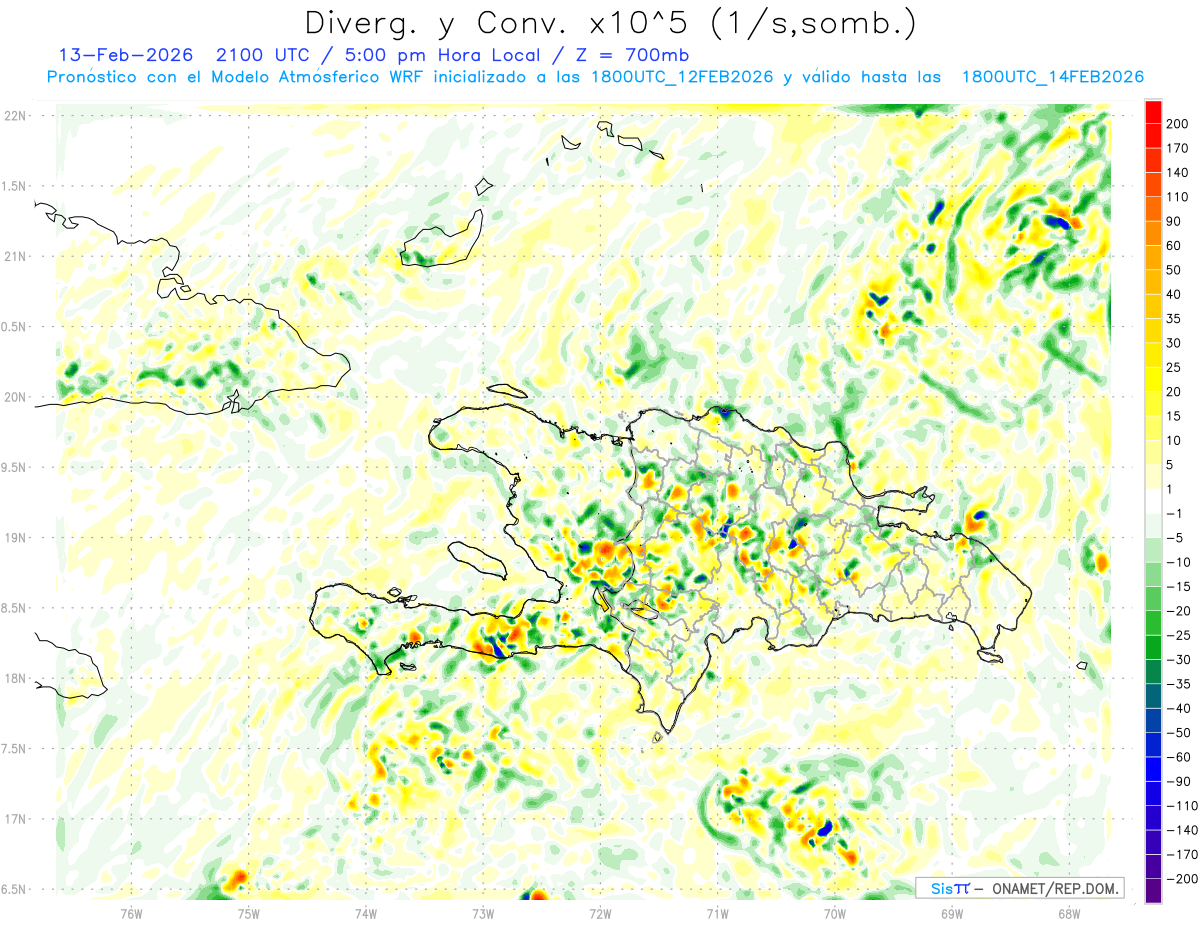Viewport: 1200px width, 927px height.
Task: Click the positive '60' colorbar value
Action: (x=1175, y=246)
